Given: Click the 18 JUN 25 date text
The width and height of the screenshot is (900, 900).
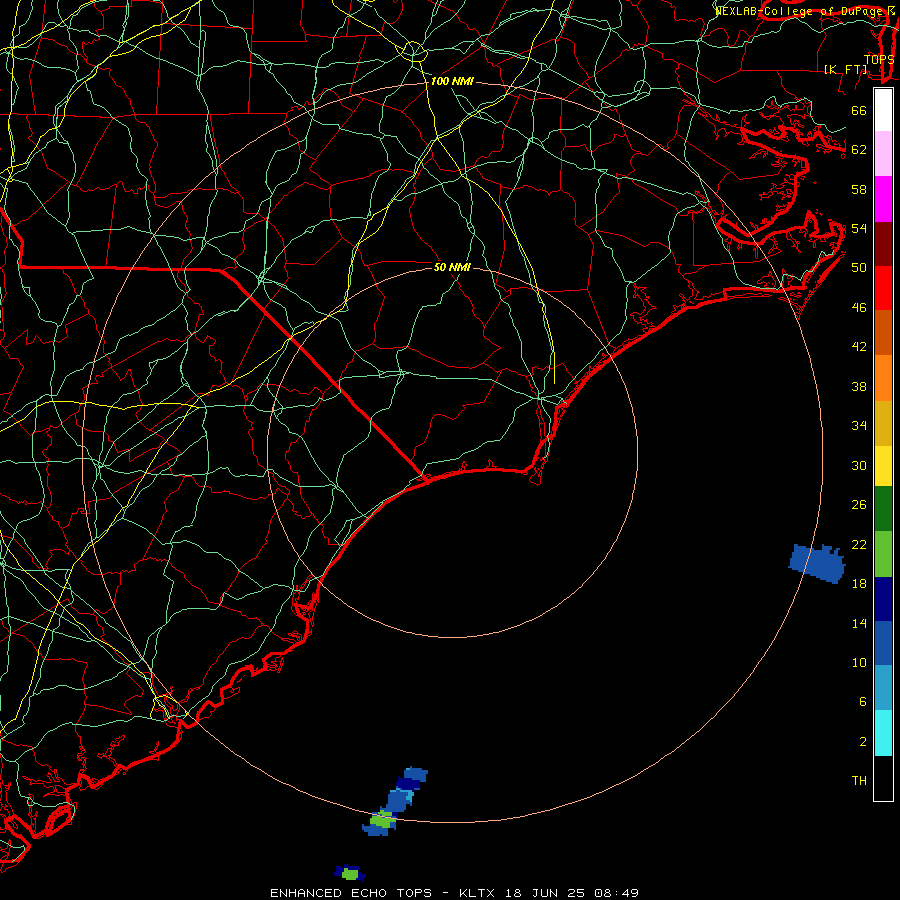Looking at the screenshot, I should tap(545, 893).
